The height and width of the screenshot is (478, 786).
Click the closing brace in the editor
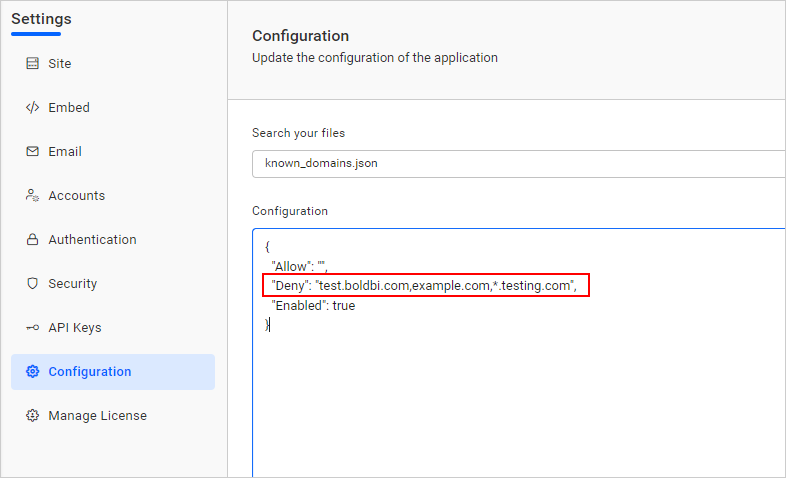coord(267,325)
